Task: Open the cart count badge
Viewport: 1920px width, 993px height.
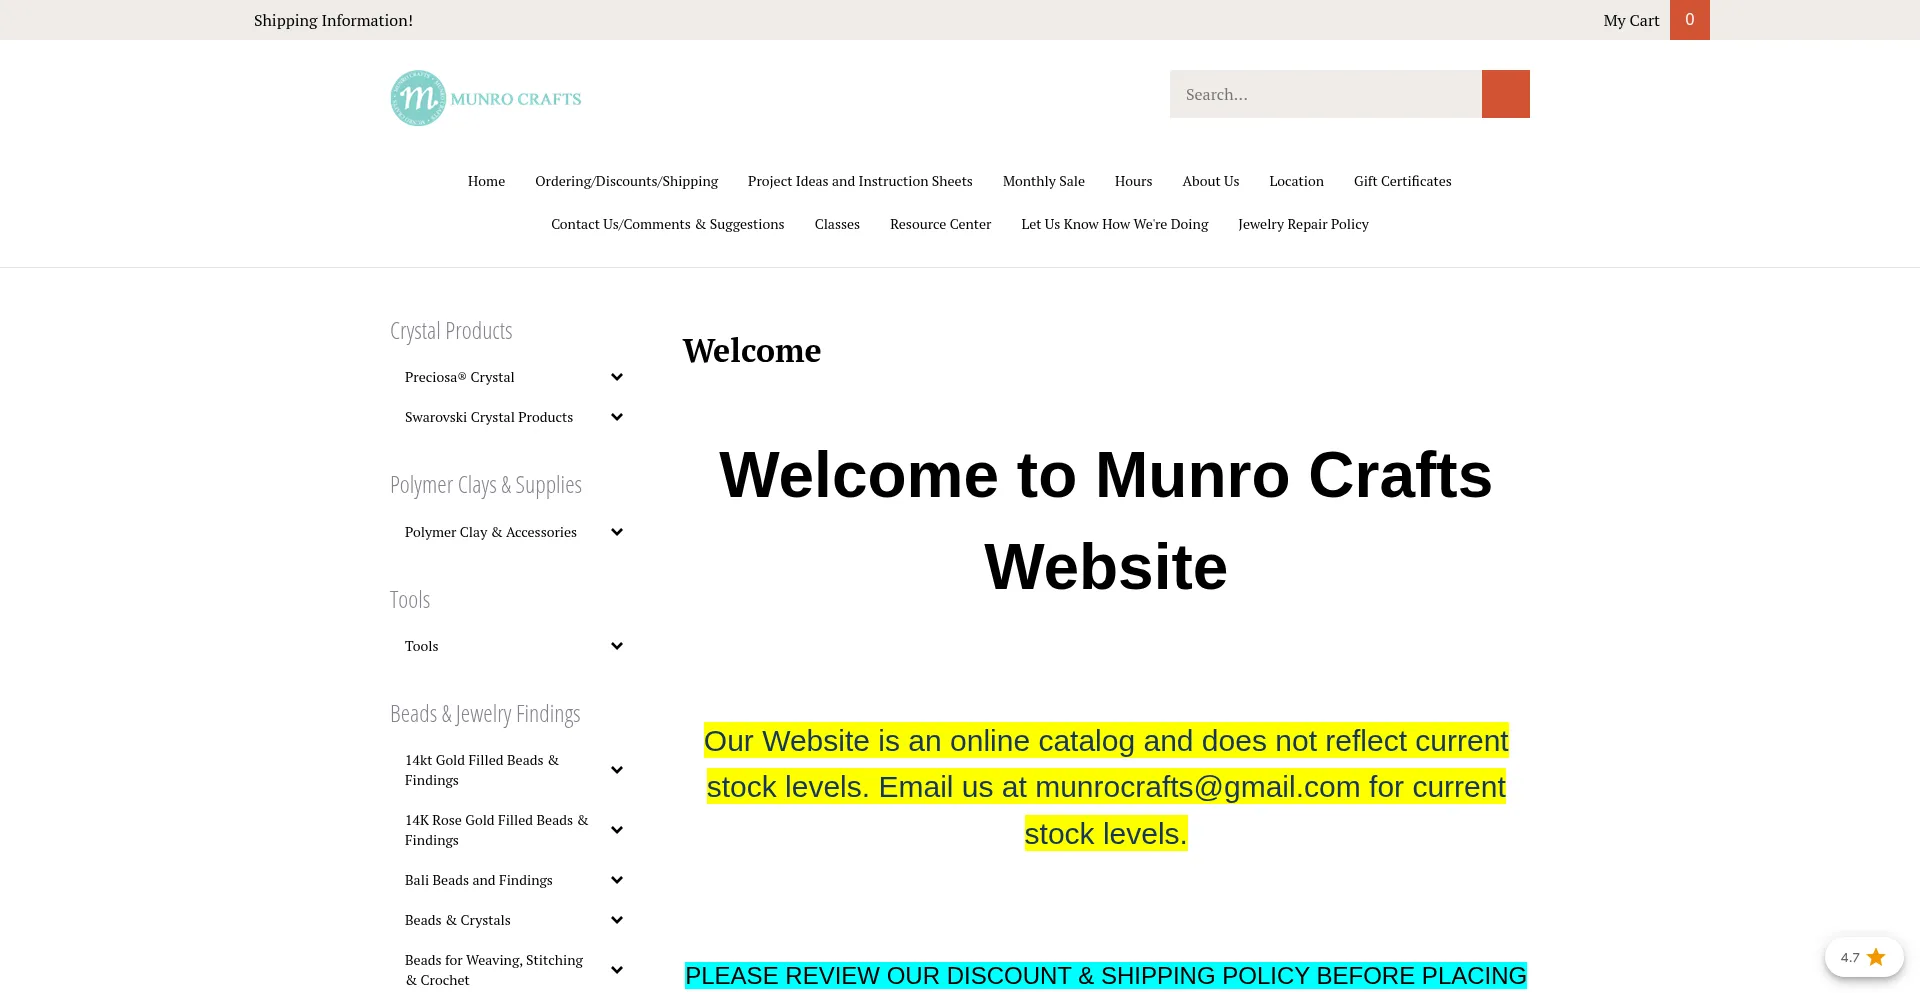Action: (1690, 20)
